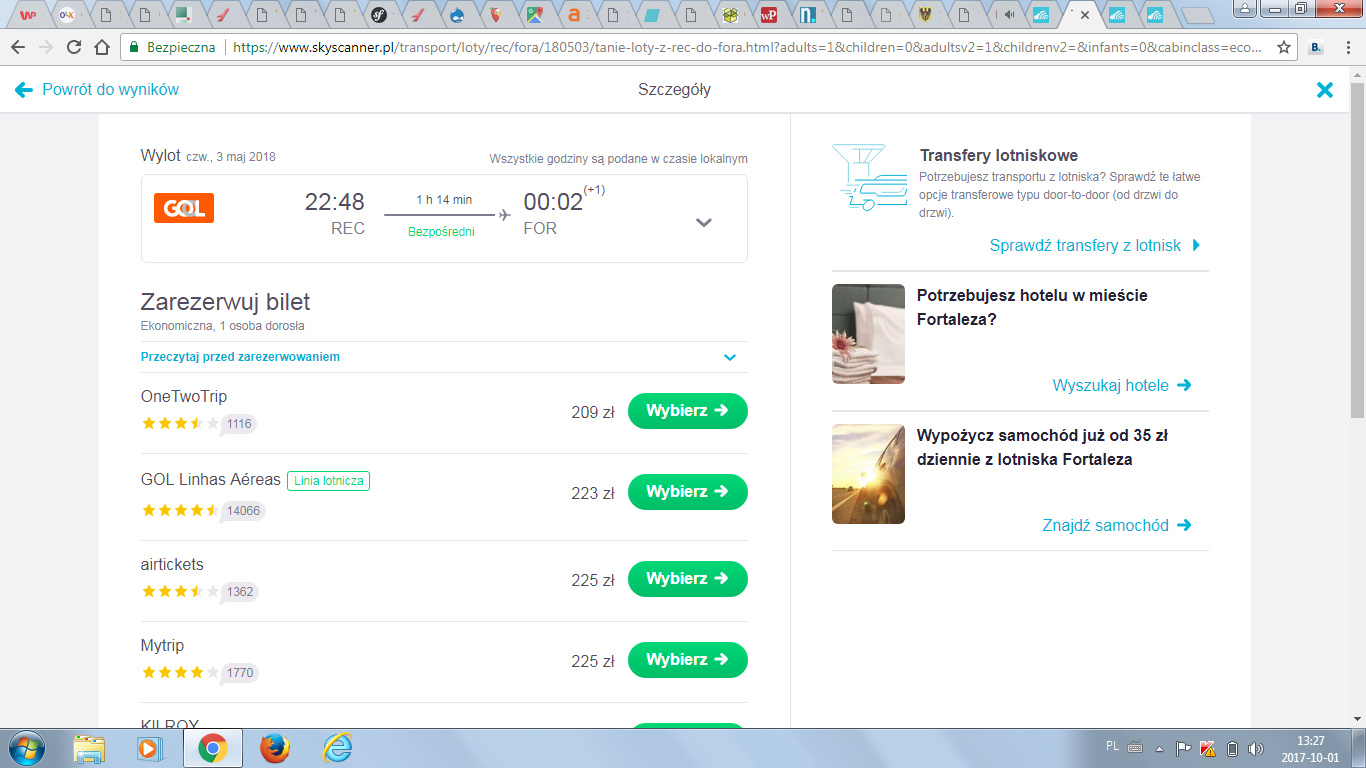Open a new browser tab
Image resolution: width=1366 pixels, height=768 pixels.
pos(1196,15)
